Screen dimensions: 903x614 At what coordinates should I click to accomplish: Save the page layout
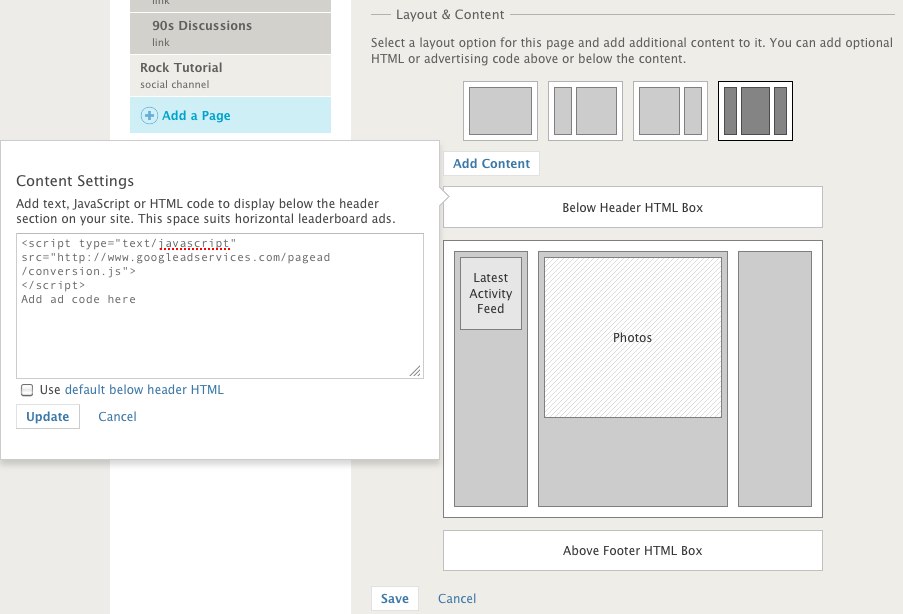point(394,598)
